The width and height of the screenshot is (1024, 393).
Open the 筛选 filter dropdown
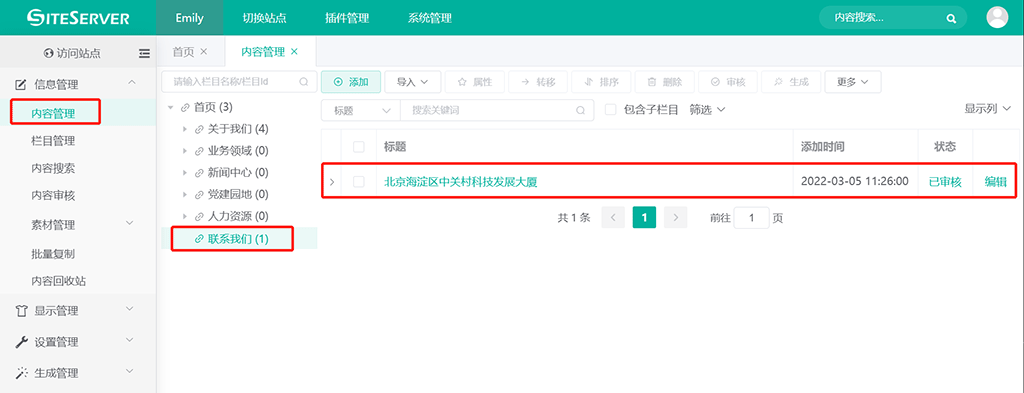(708, 110)
